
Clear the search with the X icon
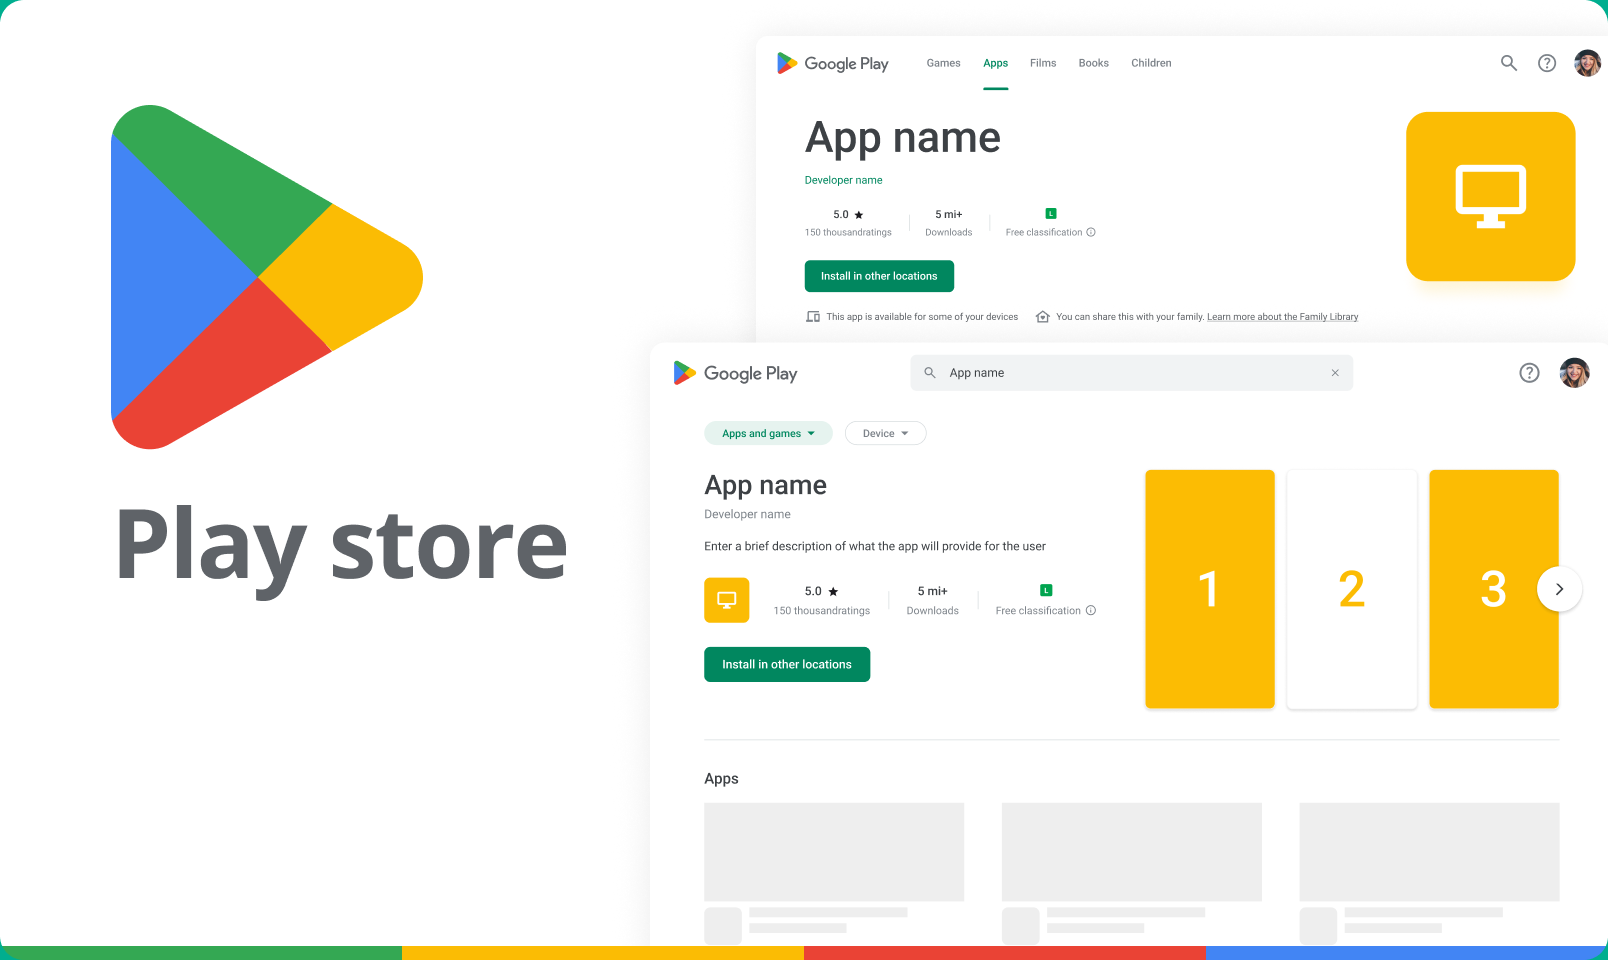pos(1335,372)
